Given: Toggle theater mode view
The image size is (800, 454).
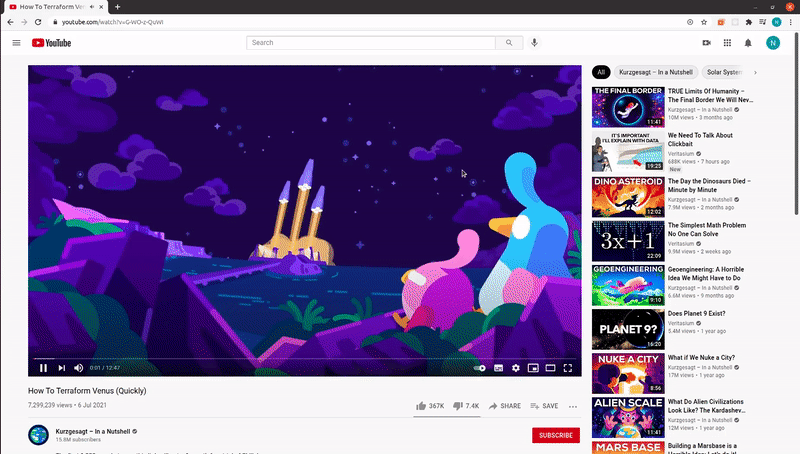Looking at the screenshot, I should pos(550,368).
